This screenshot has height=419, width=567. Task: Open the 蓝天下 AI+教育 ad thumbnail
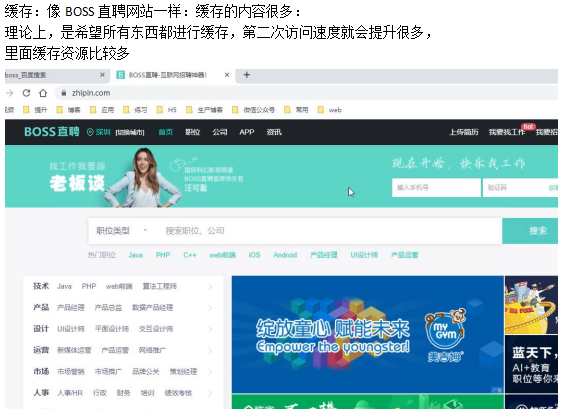[531, 364]
